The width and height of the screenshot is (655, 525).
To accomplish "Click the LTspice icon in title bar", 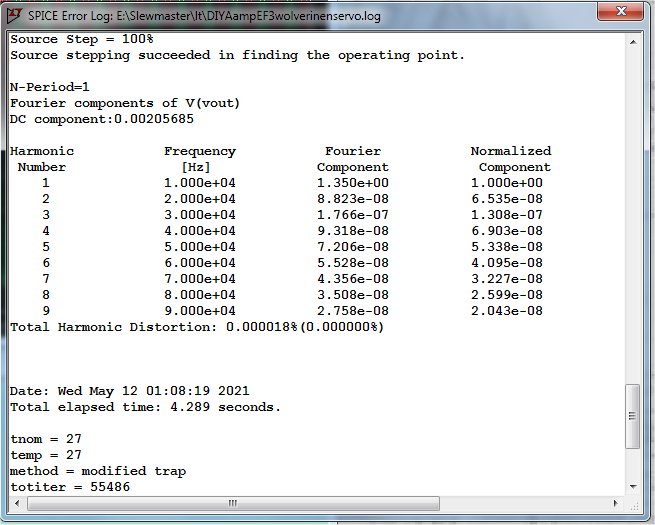I will click(14, 16).
